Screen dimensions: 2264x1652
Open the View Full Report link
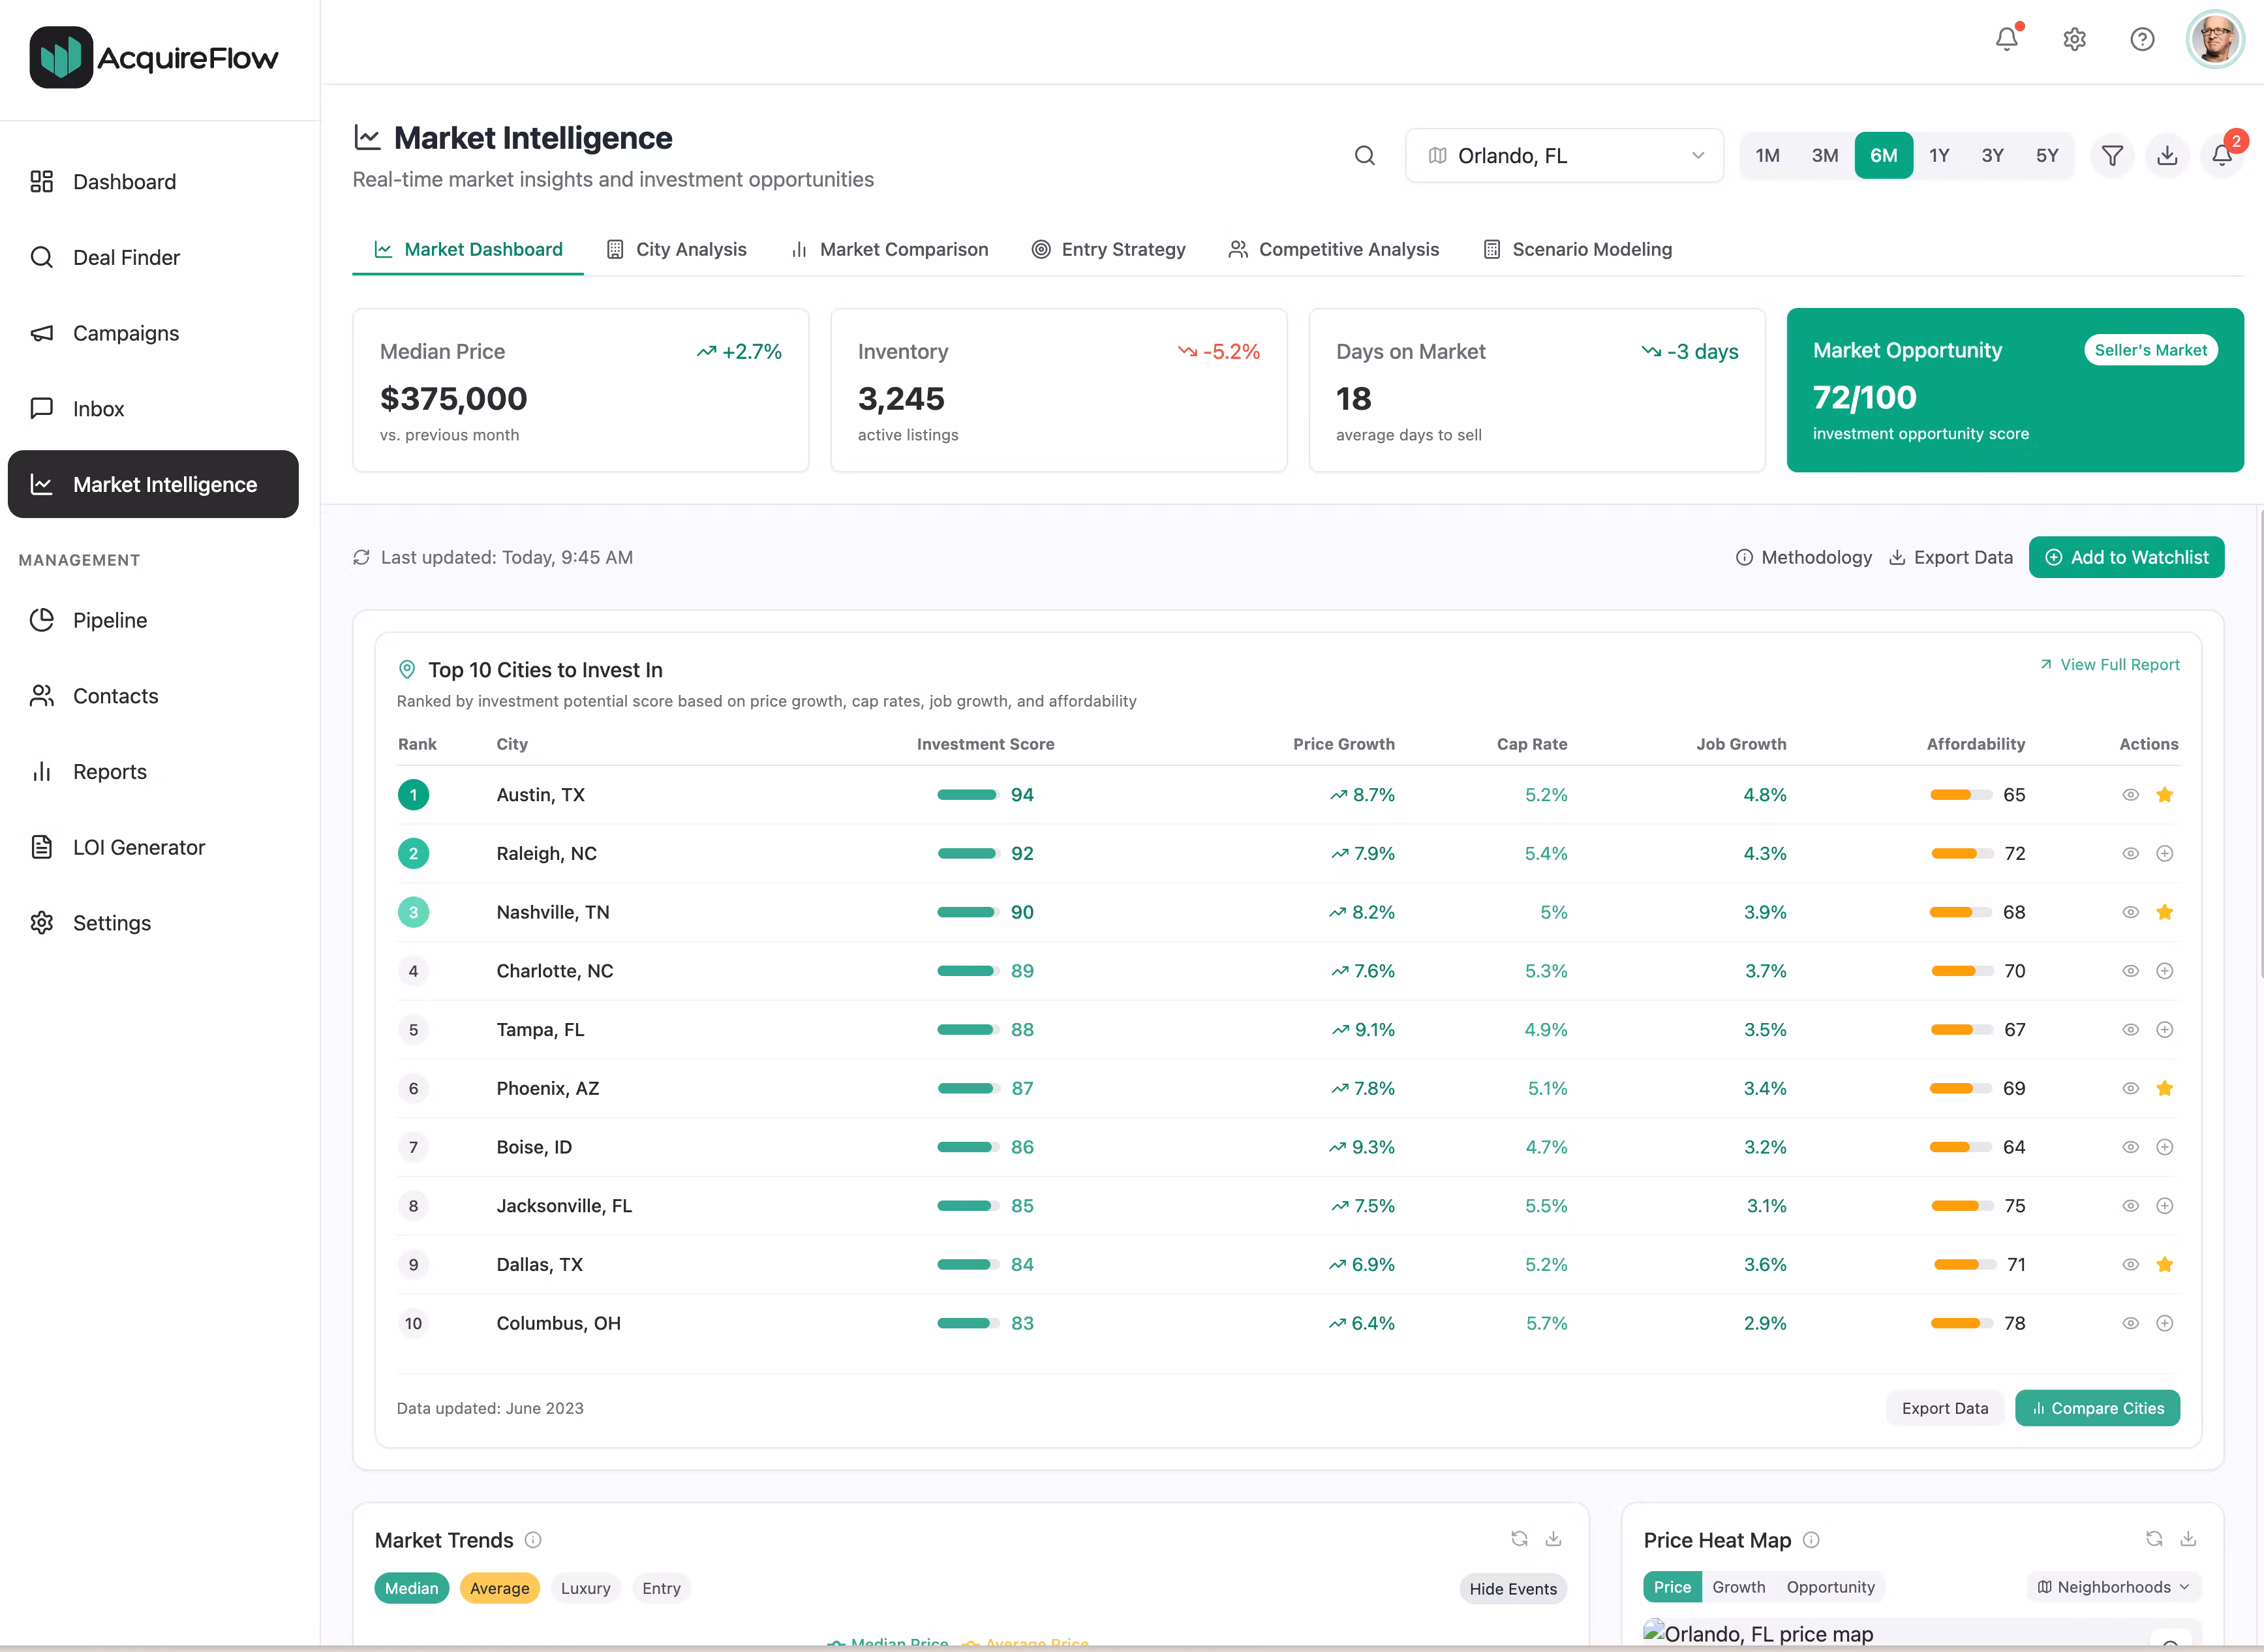coord(2109,664)
